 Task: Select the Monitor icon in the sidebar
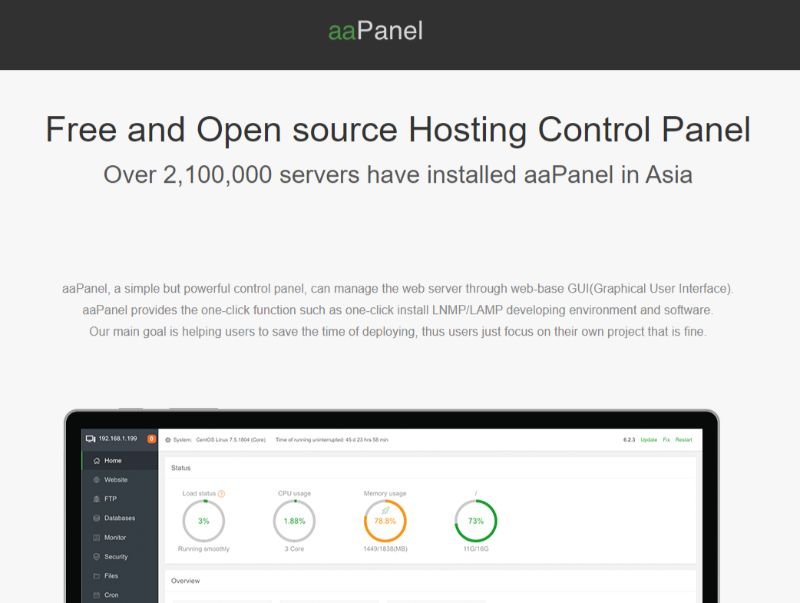point(95,538)
